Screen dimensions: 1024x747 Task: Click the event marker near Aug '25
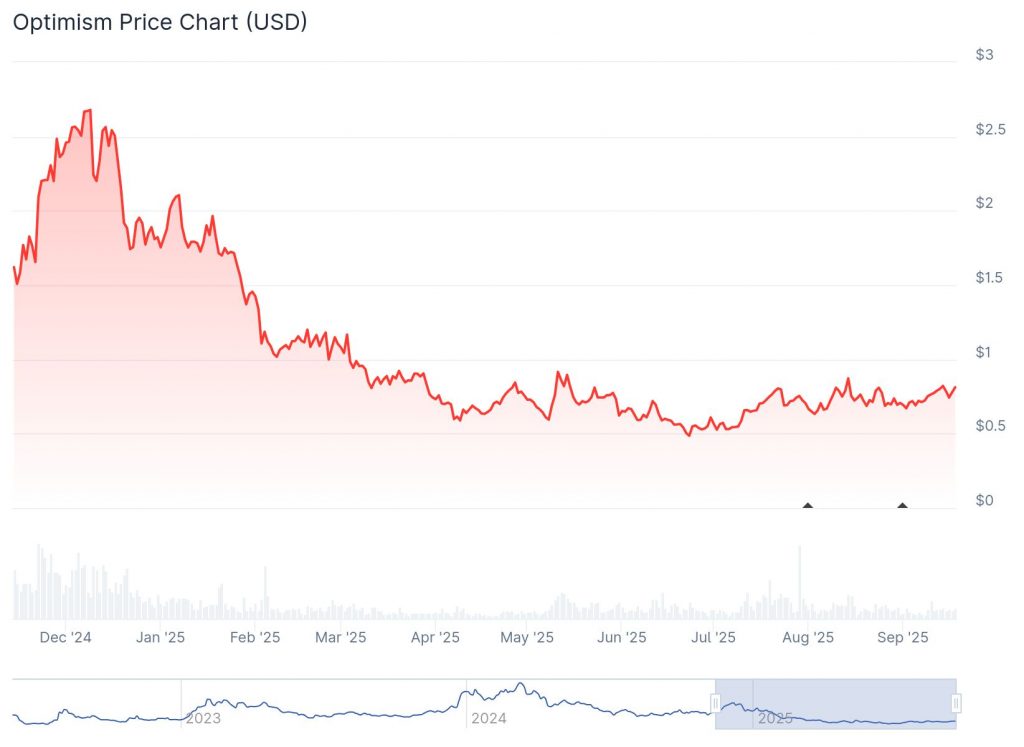pos(808,505)
